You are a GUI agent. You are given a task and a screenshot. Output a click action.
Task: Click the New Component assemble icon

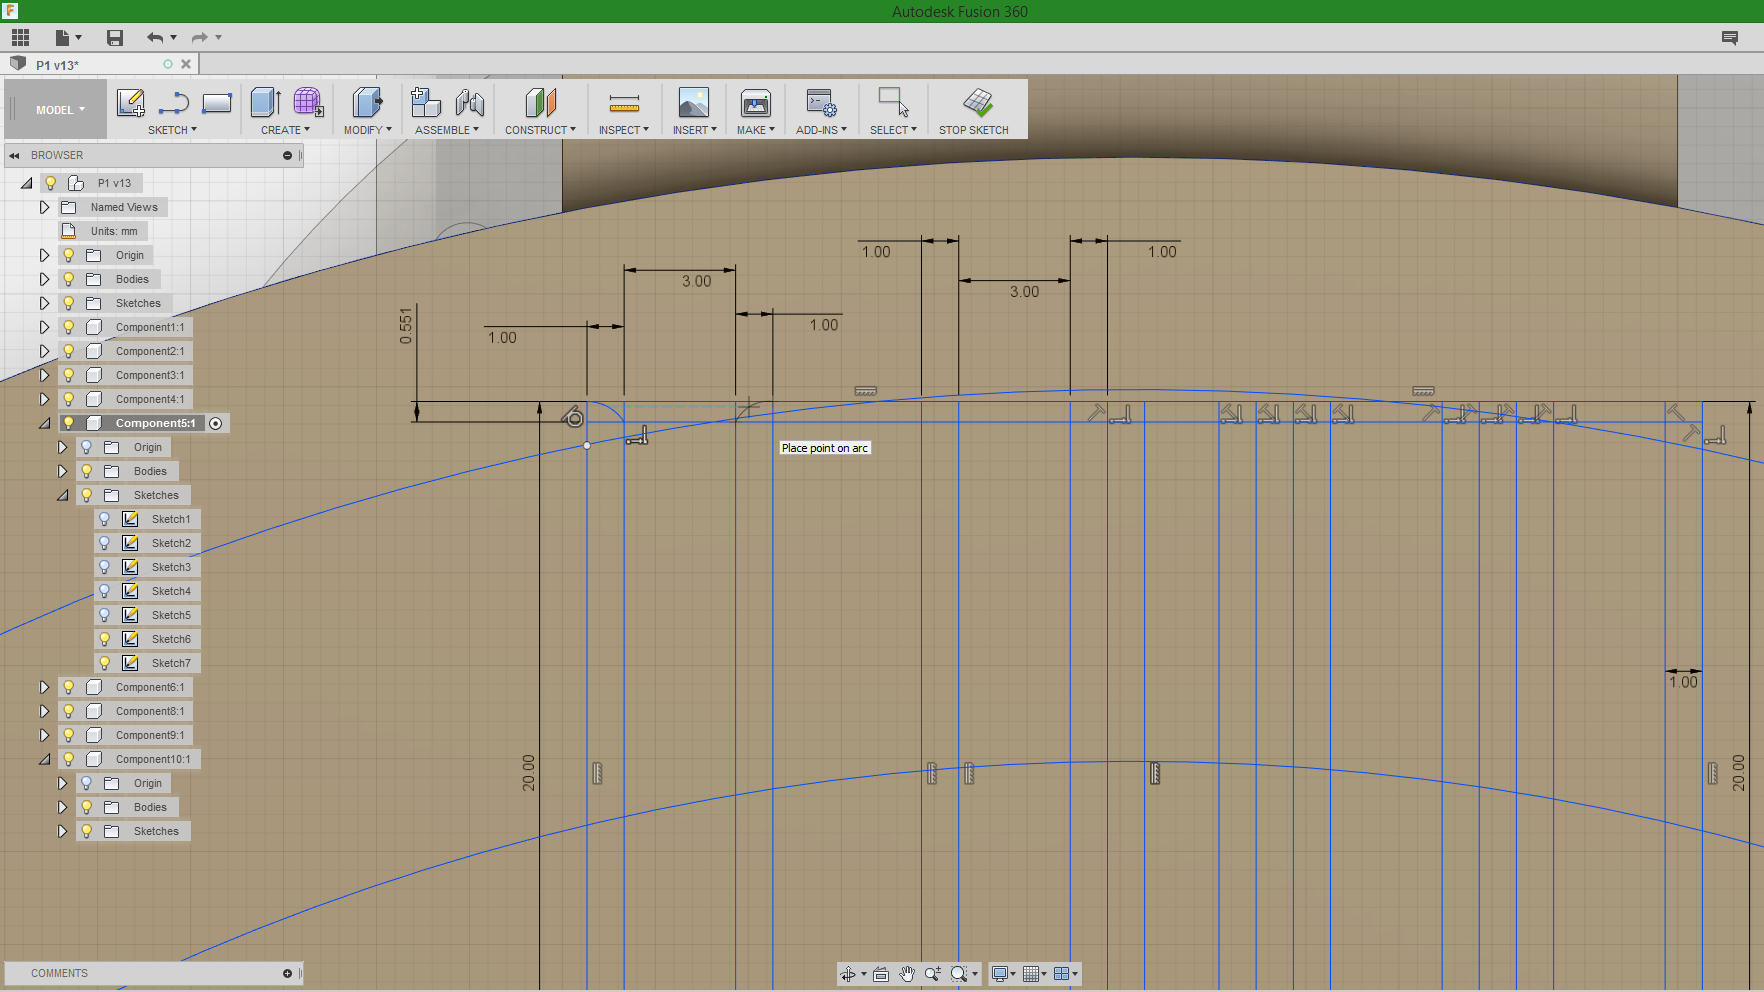pos(426,102)
